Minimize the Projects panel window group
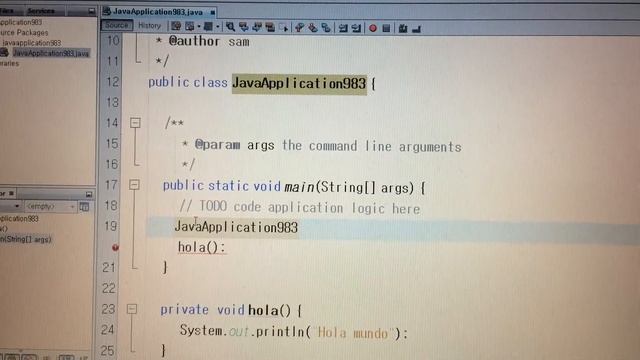 coord(91,11)
